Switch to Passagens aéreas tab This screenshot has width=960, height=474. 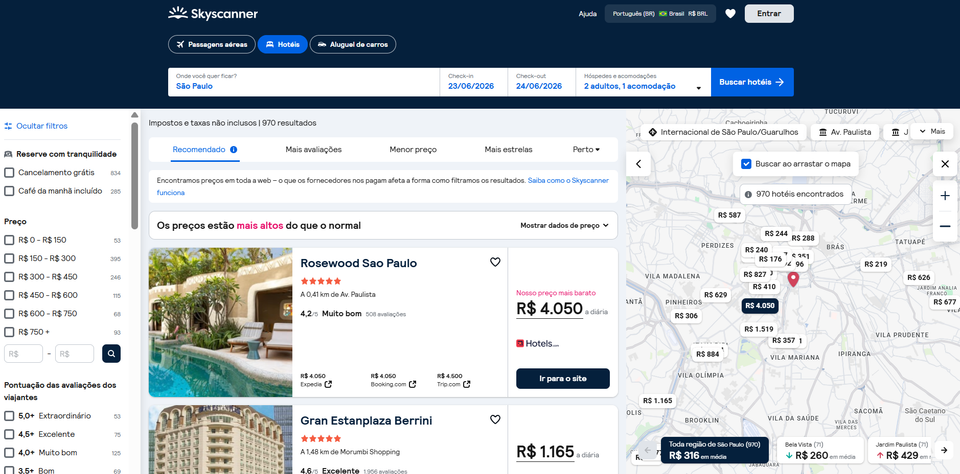(212, 45)
